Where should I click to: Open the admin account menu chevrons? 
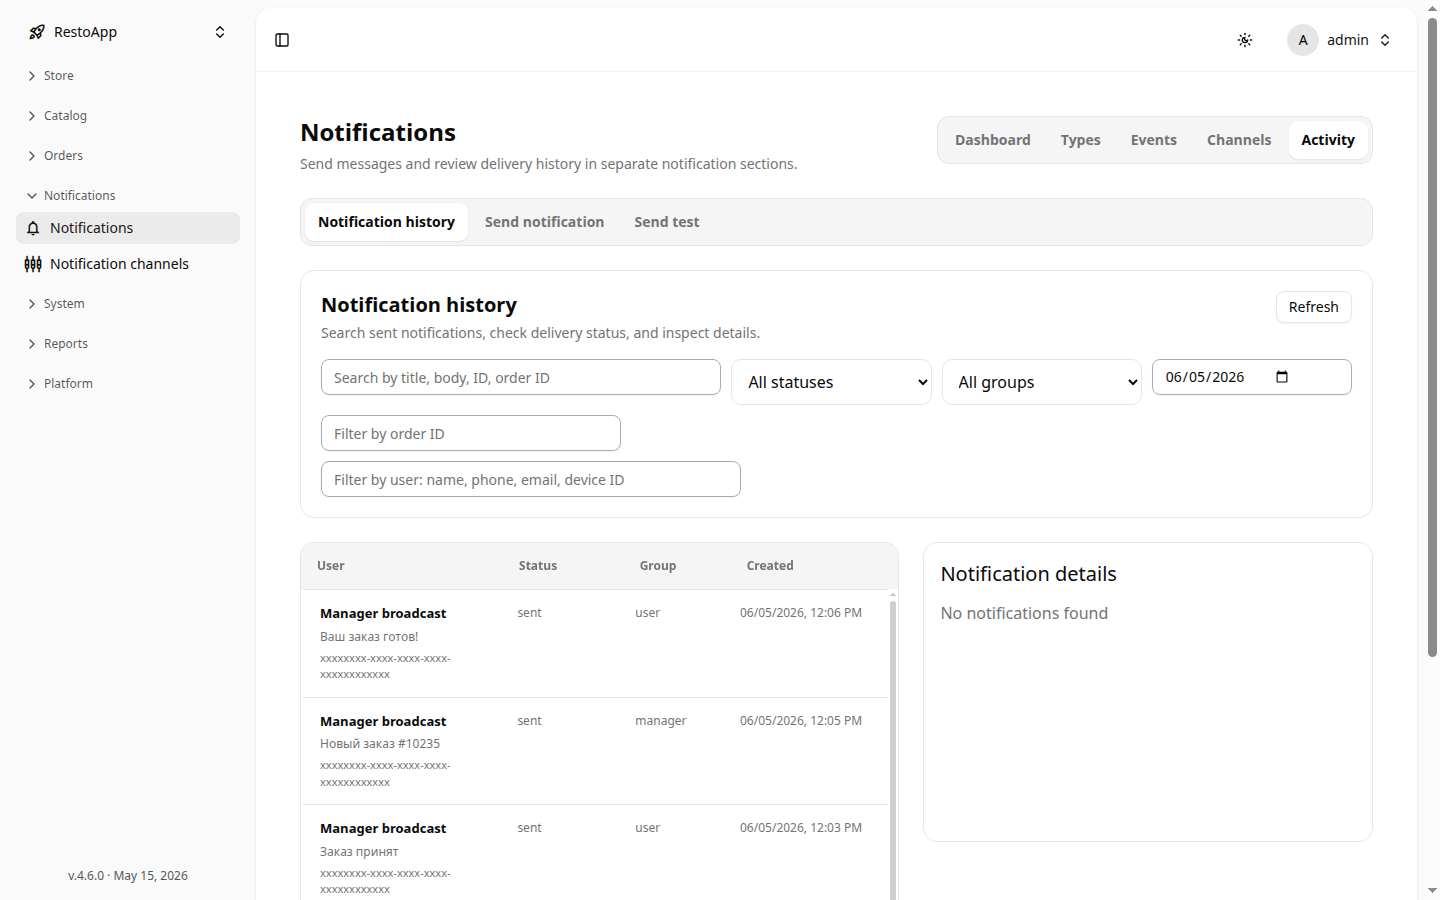click(1385, 40)
